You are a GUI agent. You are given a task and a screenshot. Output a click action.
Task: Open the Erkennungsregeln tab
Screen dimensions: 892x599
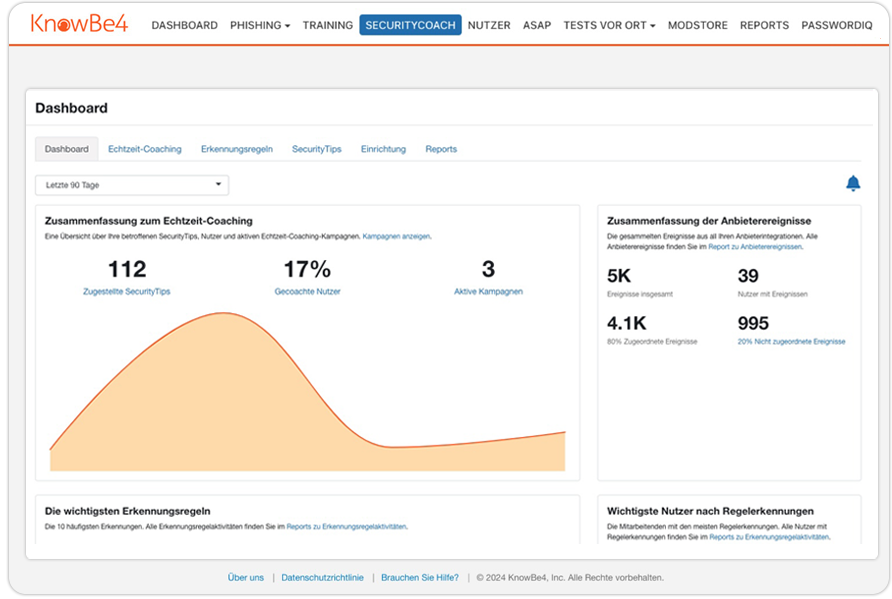(234, 148)
